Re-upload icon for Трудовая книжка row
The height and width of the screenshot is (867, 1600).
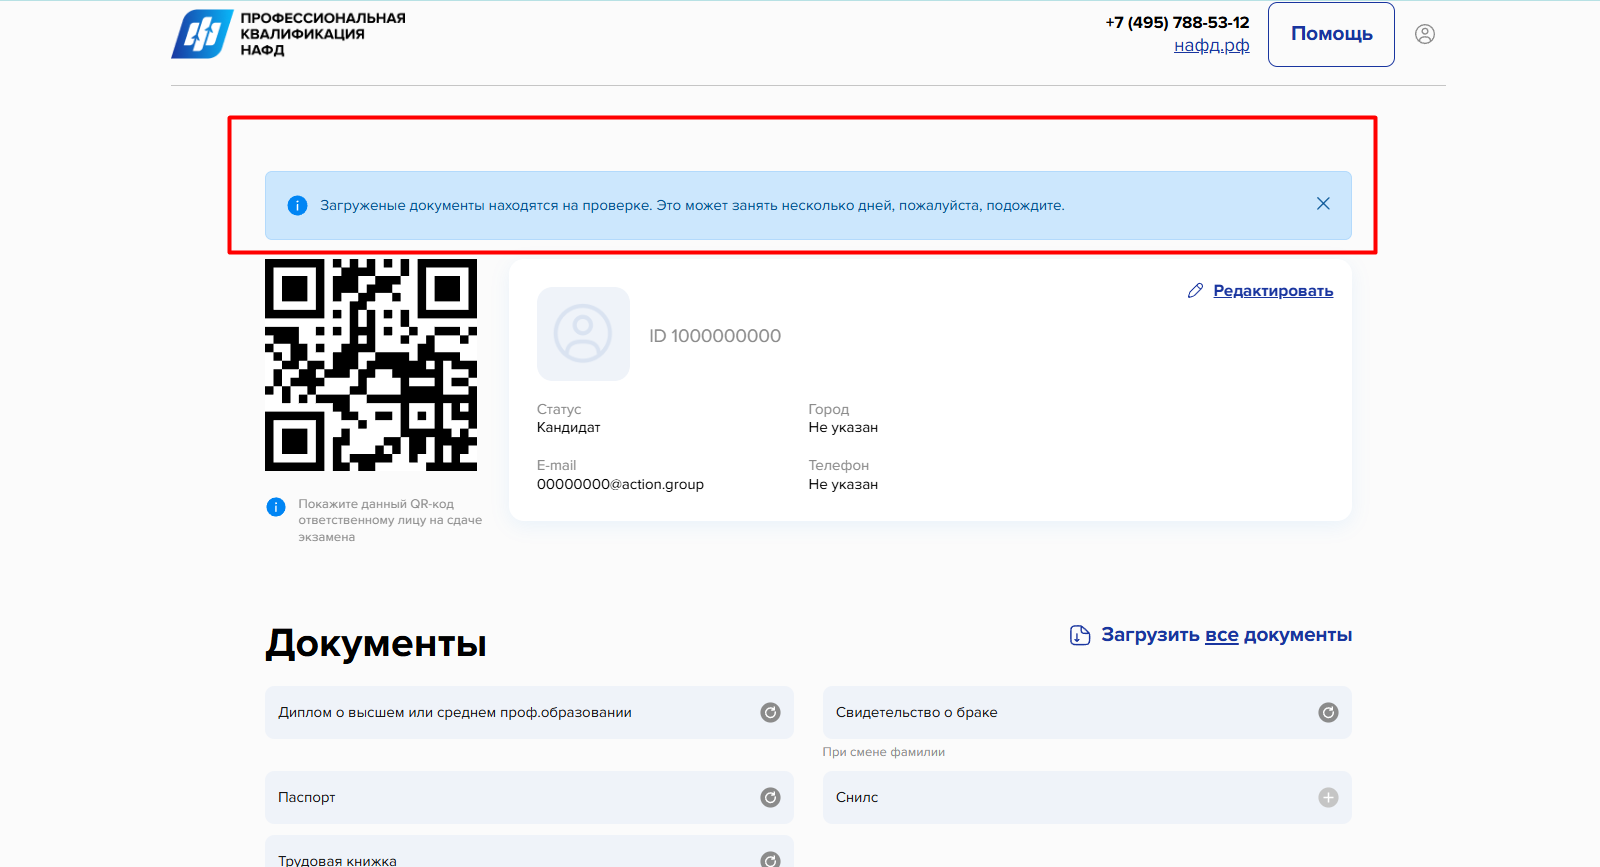(770, 860)
